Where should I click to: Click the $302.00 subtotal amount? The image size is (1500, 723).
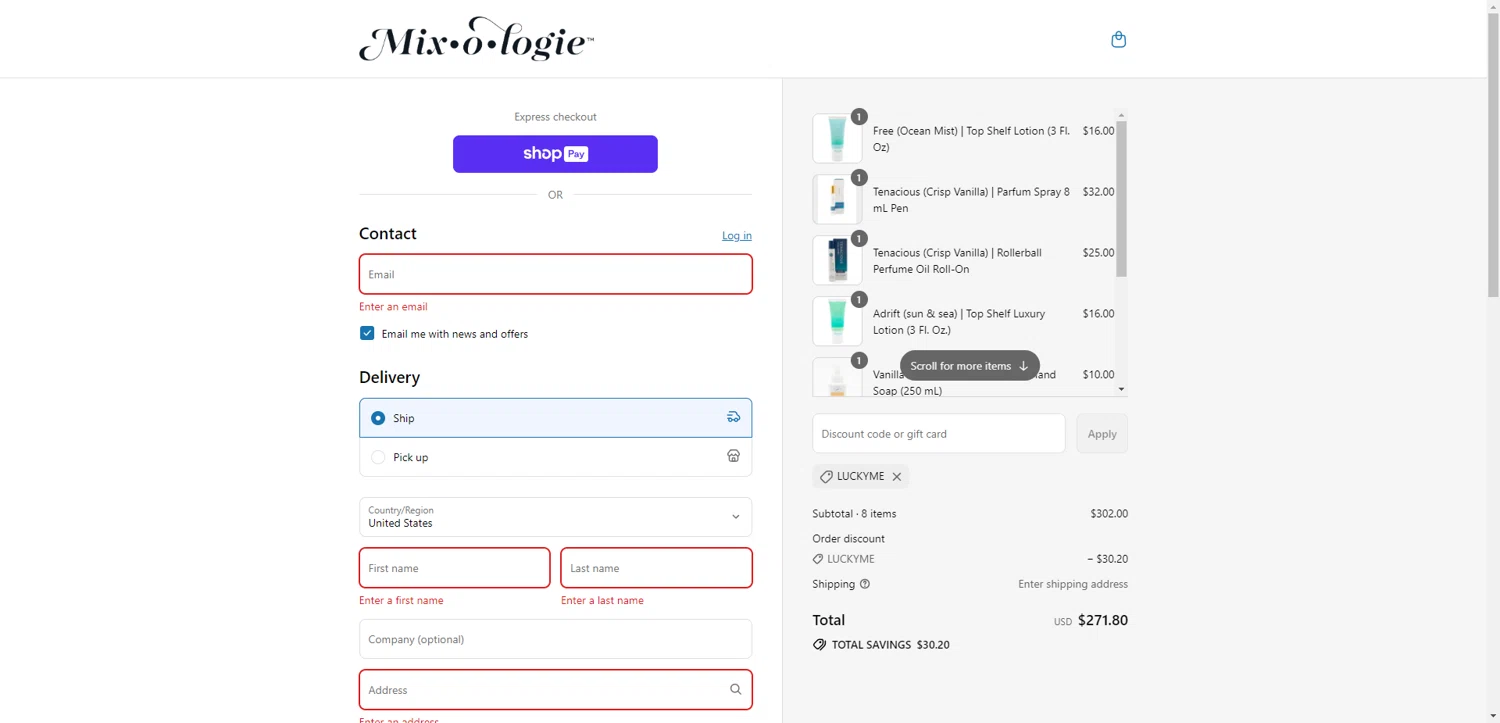1109,514
